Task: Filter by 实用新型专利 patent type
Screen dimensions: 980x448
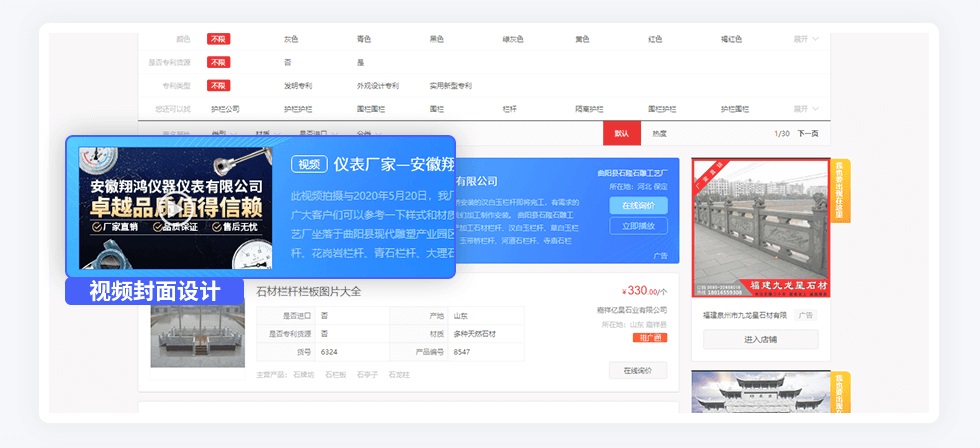Action: coord(451,86)
